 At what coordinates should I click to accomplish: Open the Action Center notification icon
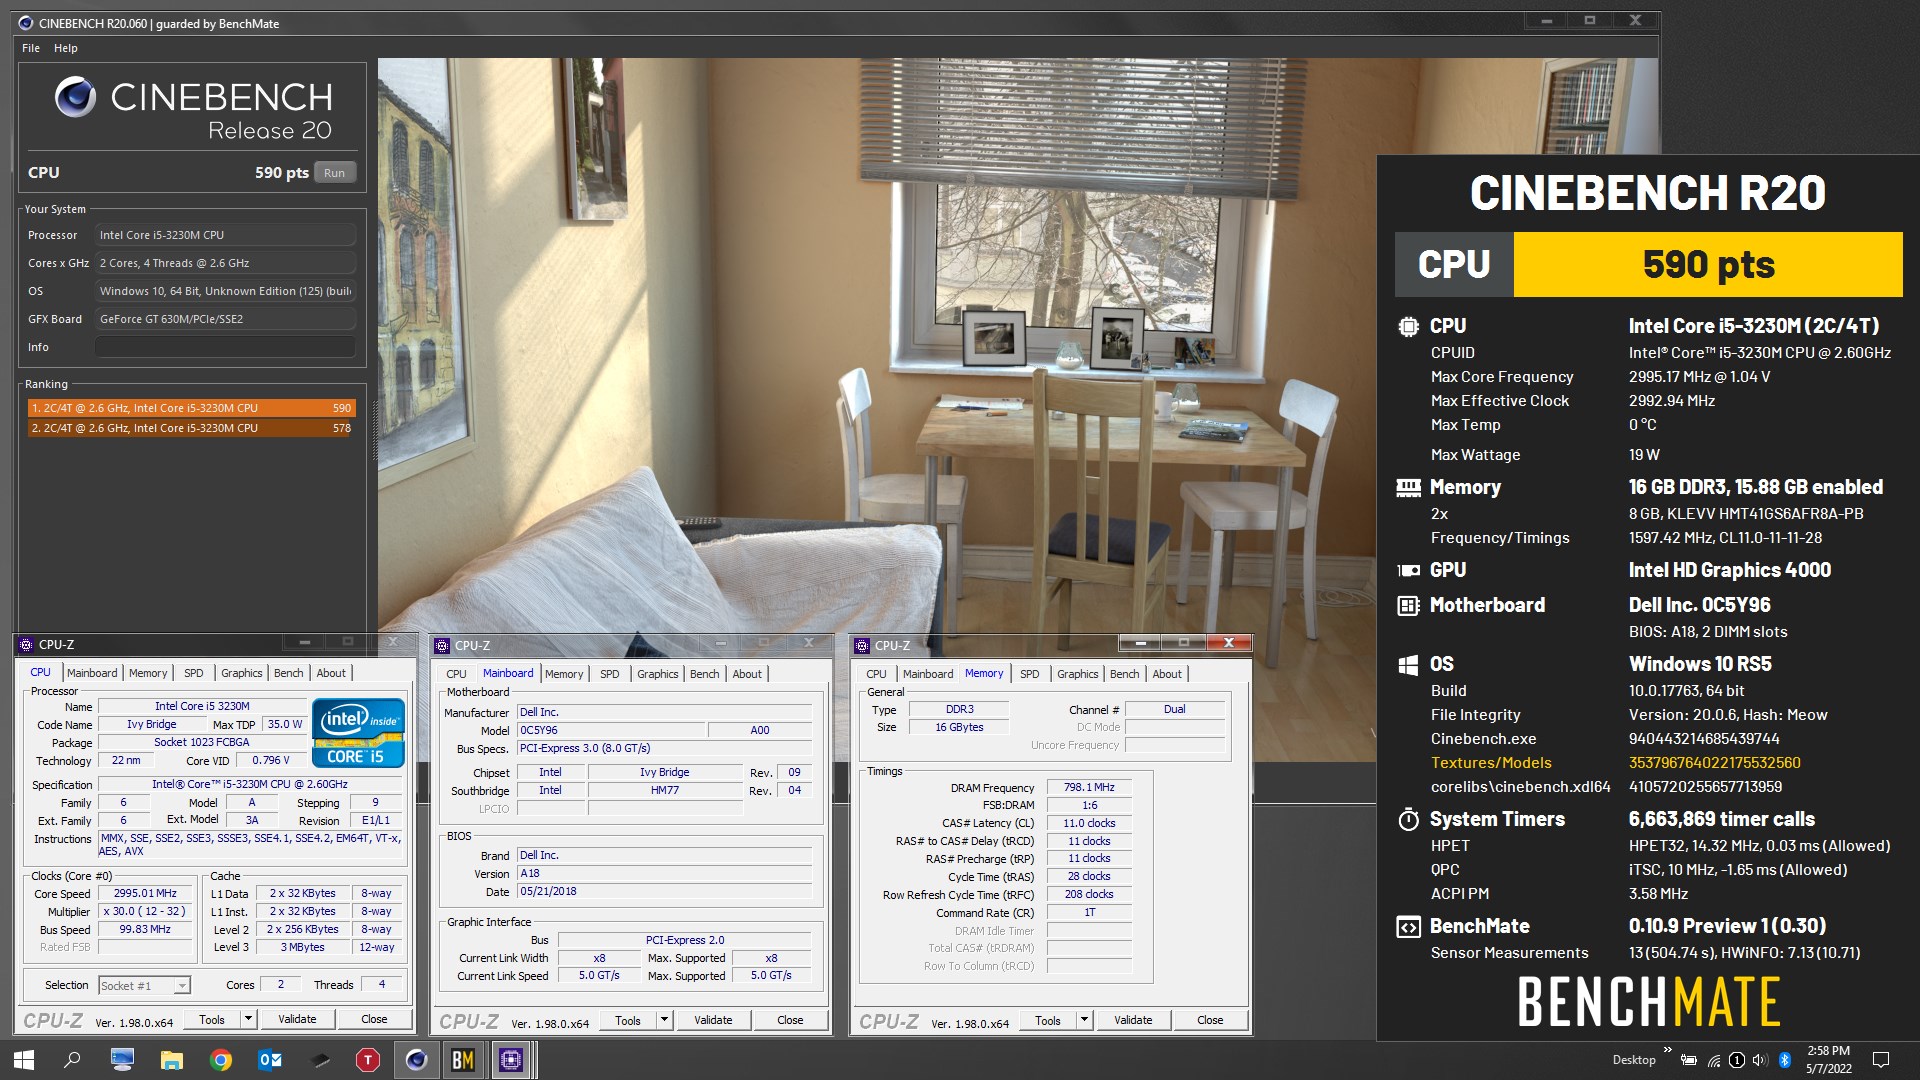pyautogui.click(x=1880, y=1060)
